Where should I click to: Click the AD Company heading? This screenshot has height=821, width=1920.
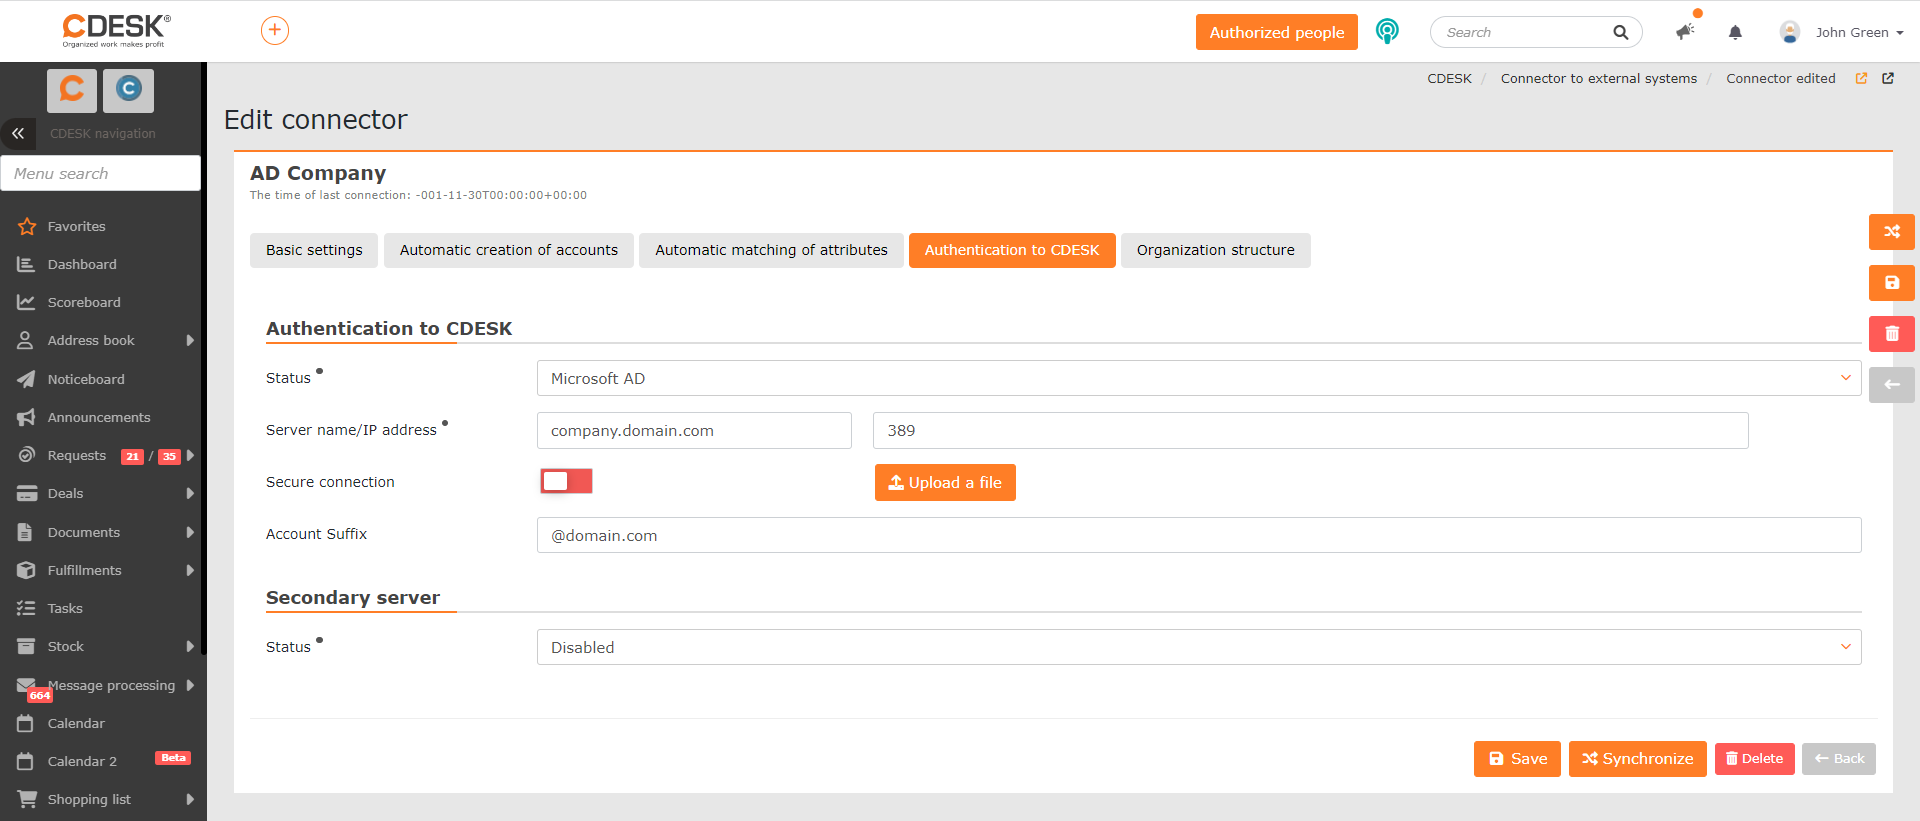(318, 173)
